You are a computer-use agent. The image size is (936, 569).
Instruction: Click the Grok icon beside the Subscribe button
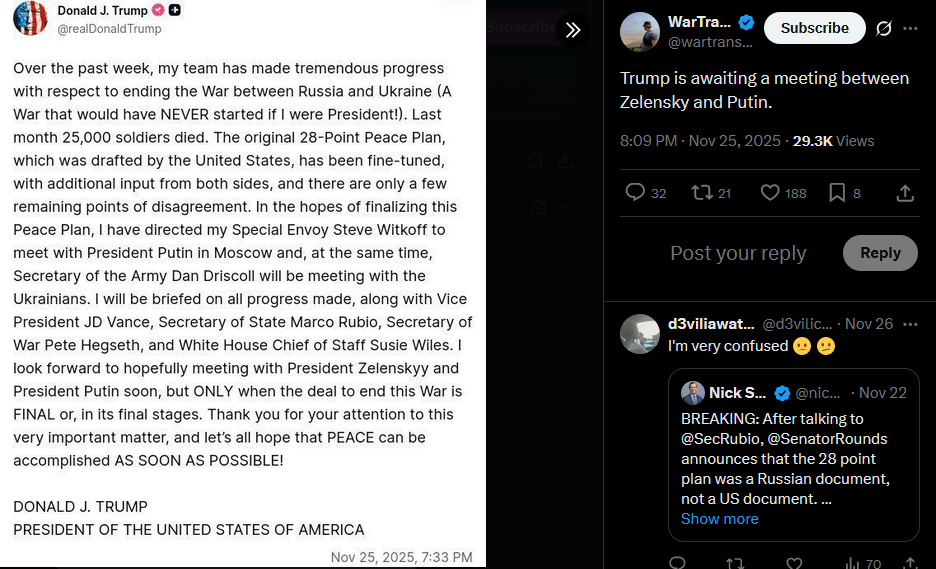coord(884,28)
